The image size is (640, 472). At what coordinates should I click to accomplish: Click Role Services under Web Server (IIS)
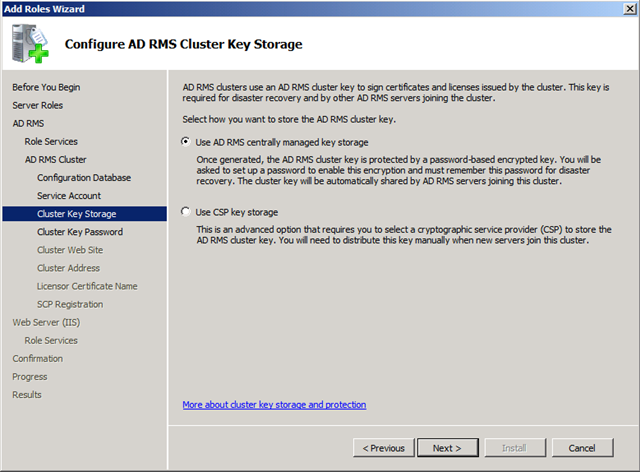[x=51, y=341]
